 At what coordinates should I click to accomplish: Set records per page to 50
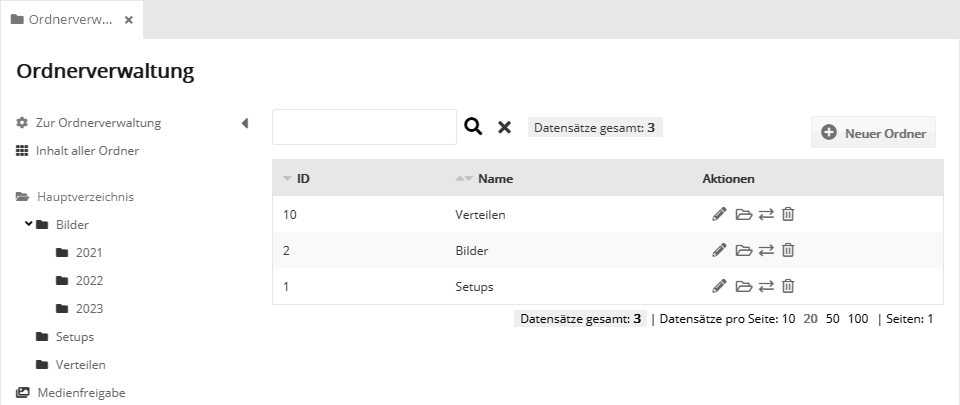pyautogui.click(x=832, y=319)
